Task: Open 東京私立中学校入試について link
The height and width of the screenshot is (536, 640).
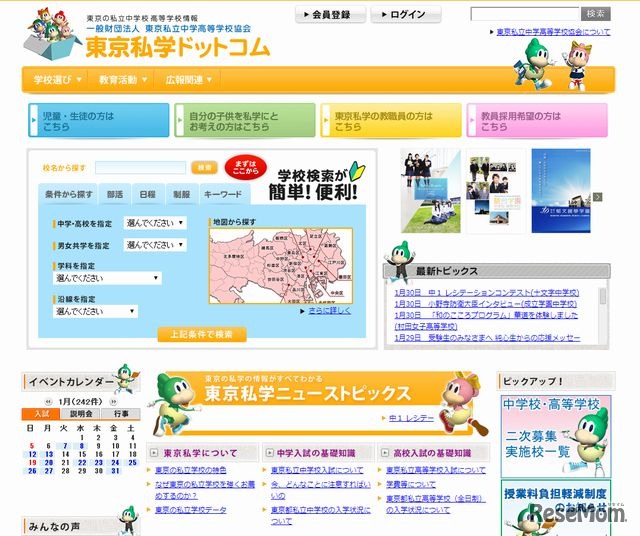Action: tap(317, 470)
